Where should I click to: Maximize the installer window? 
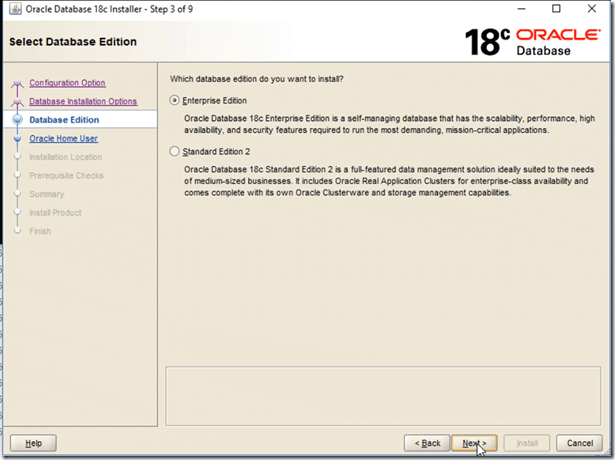pyautogui.click(x=556, y=9)
